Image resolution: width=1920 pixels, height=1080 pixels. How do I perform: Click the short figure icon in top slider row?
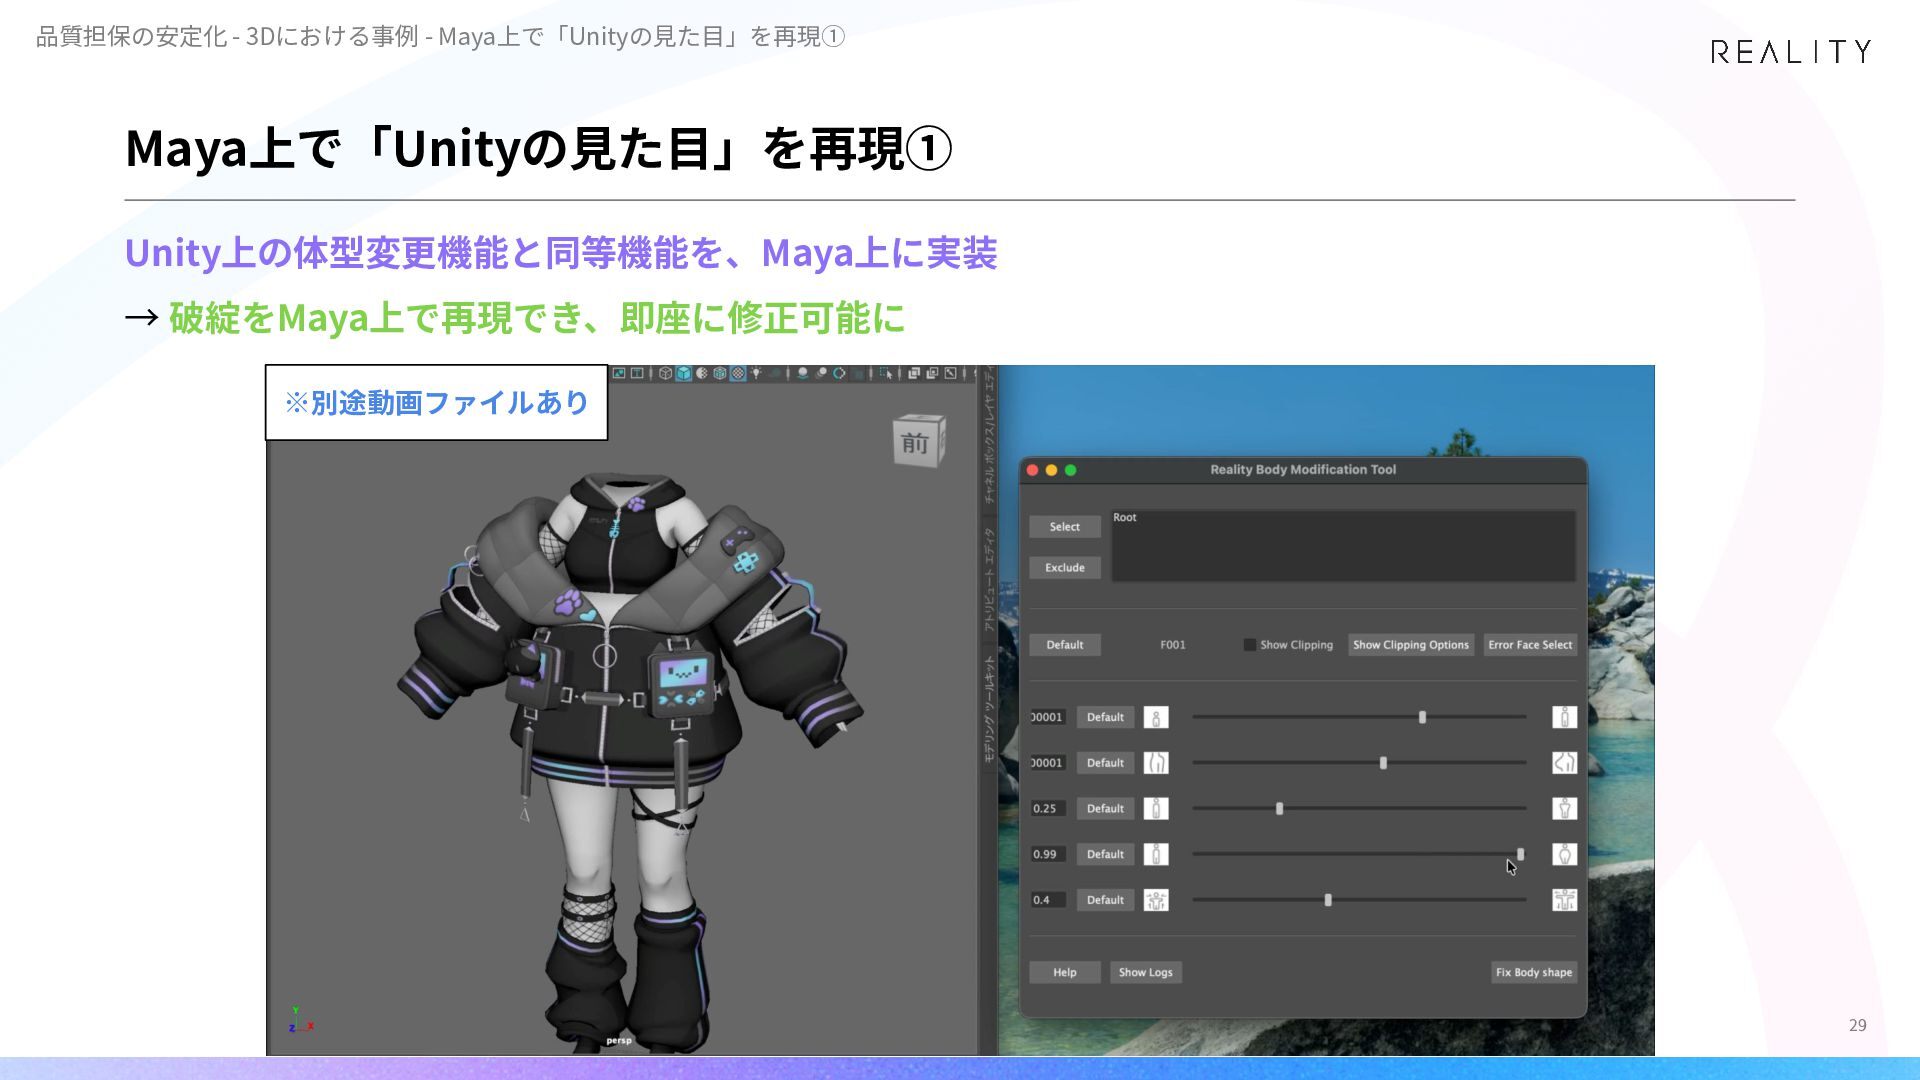(1156, 717)
